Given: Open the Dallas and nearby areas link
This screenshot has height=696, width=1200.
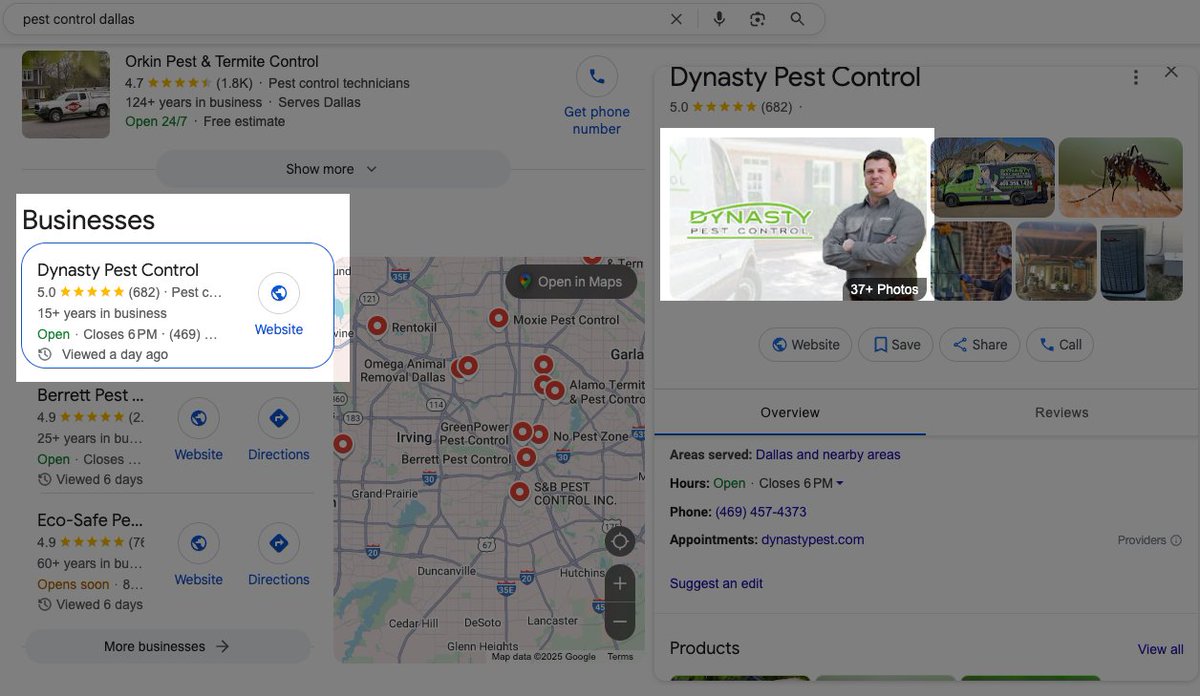Looking at the screenshot, I should click(x=828, y=454).
